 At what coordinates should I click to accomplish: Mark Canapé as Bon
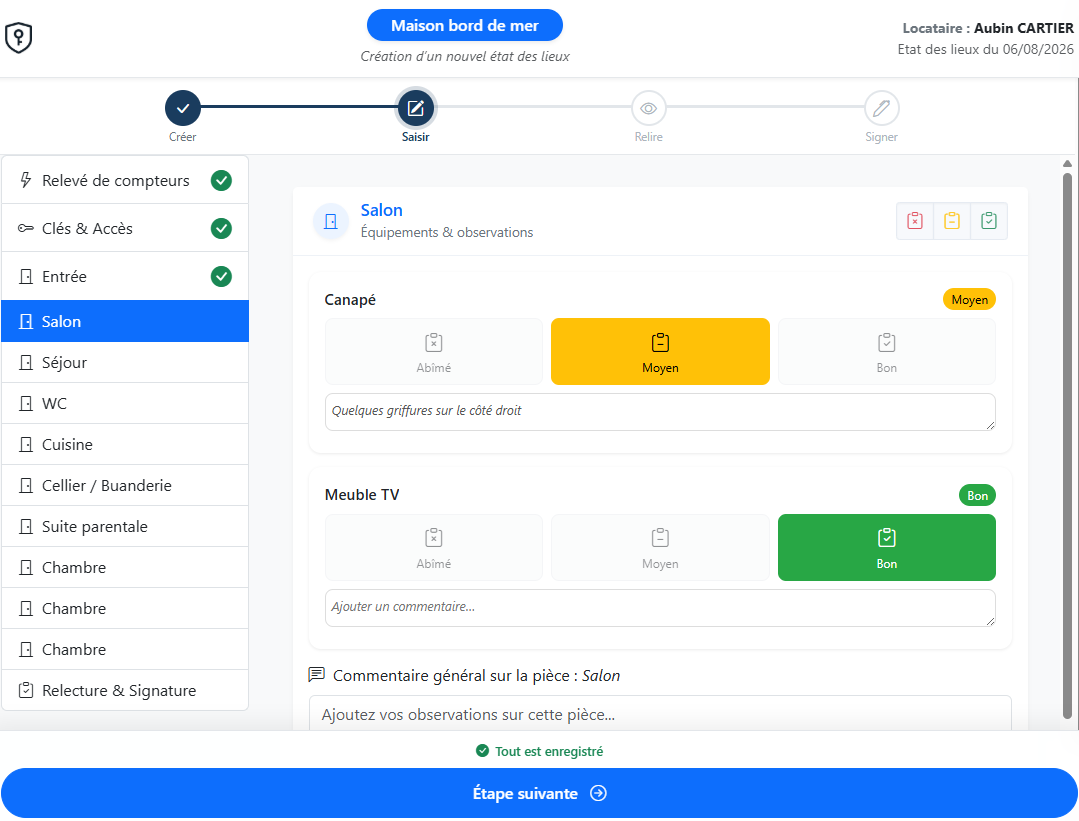[x=886, y=352]
